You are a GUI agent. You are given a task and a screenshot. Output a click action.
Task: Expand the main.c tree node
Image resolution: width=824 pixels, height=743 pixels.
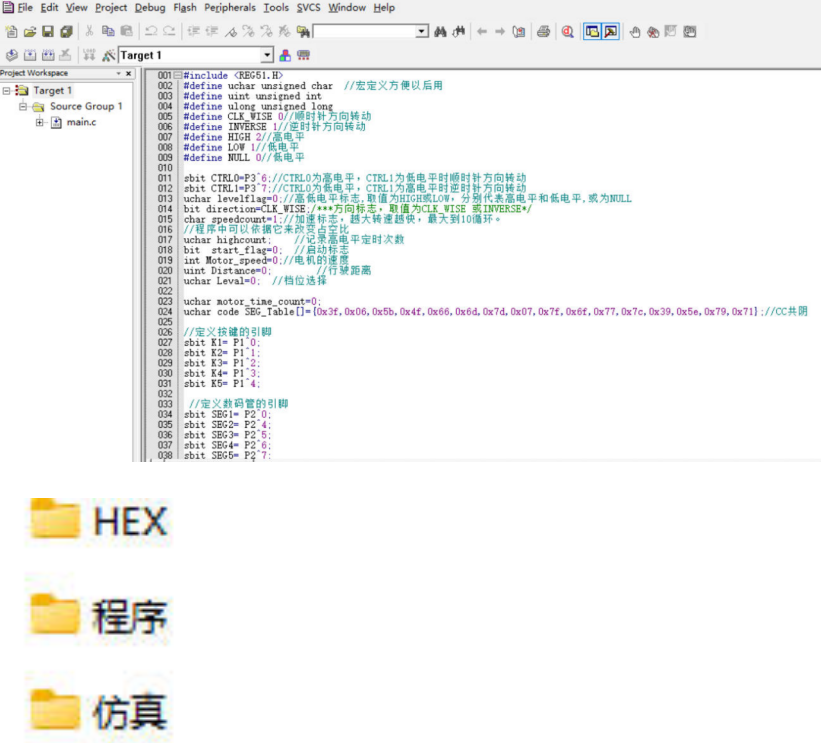click(39, 122)
